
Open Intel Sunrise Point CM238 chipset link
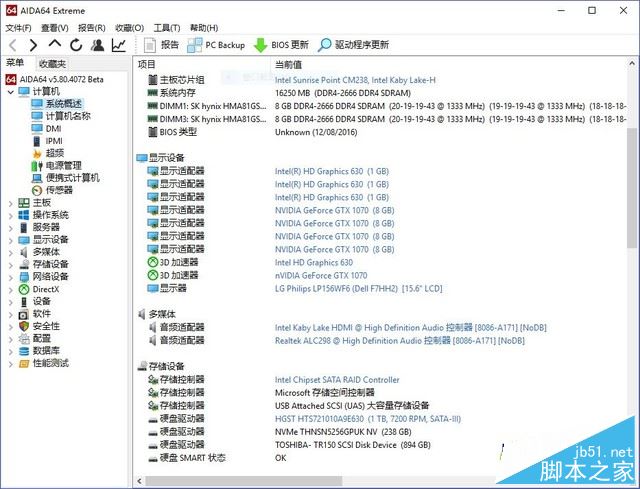coord(355,80)
